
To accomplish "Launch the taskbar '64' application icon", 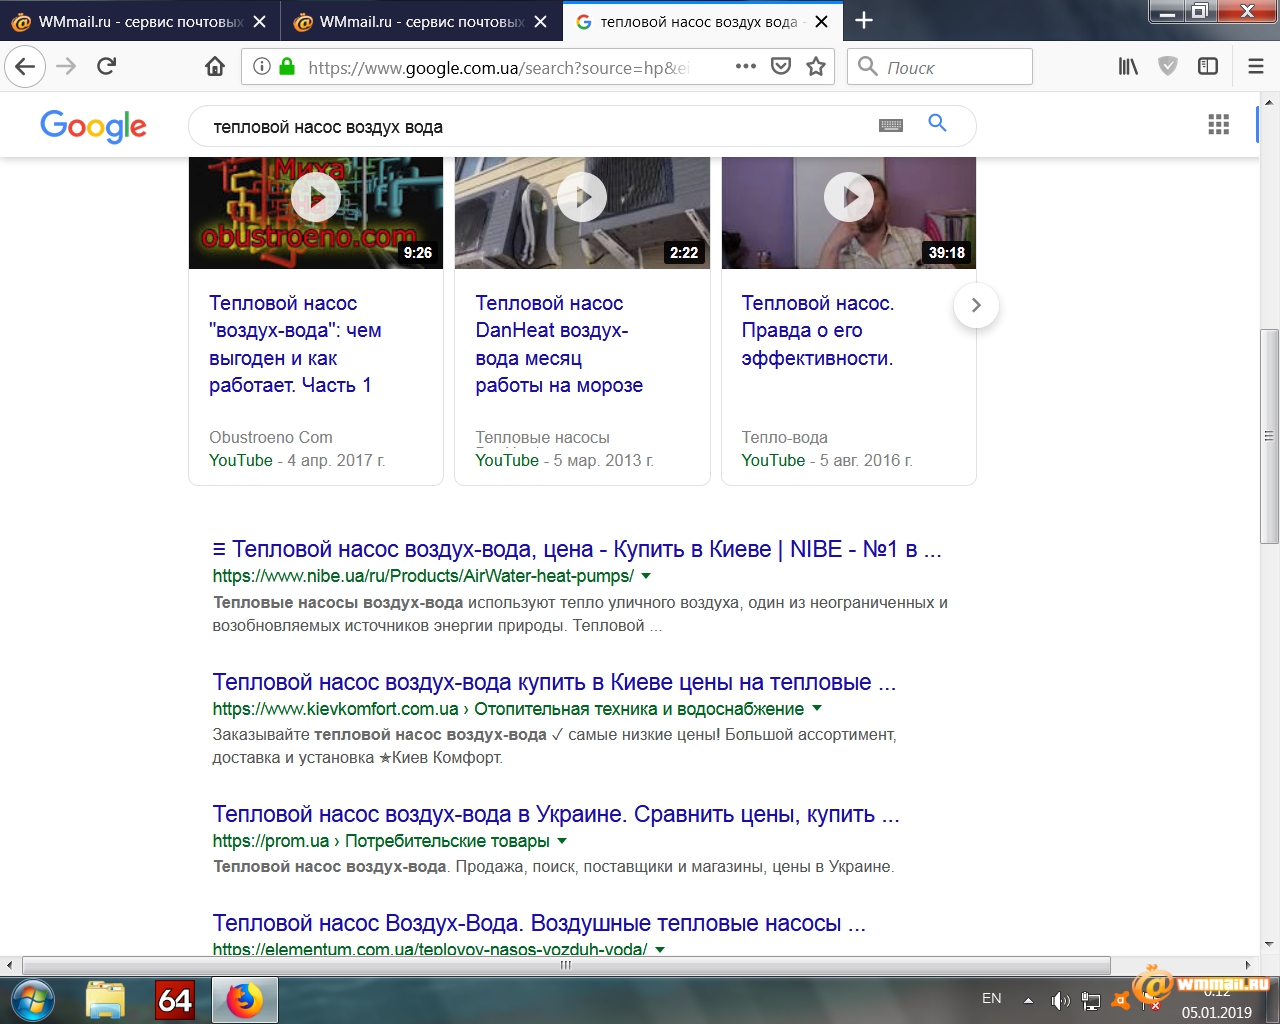I will [x=175, y=1001].
